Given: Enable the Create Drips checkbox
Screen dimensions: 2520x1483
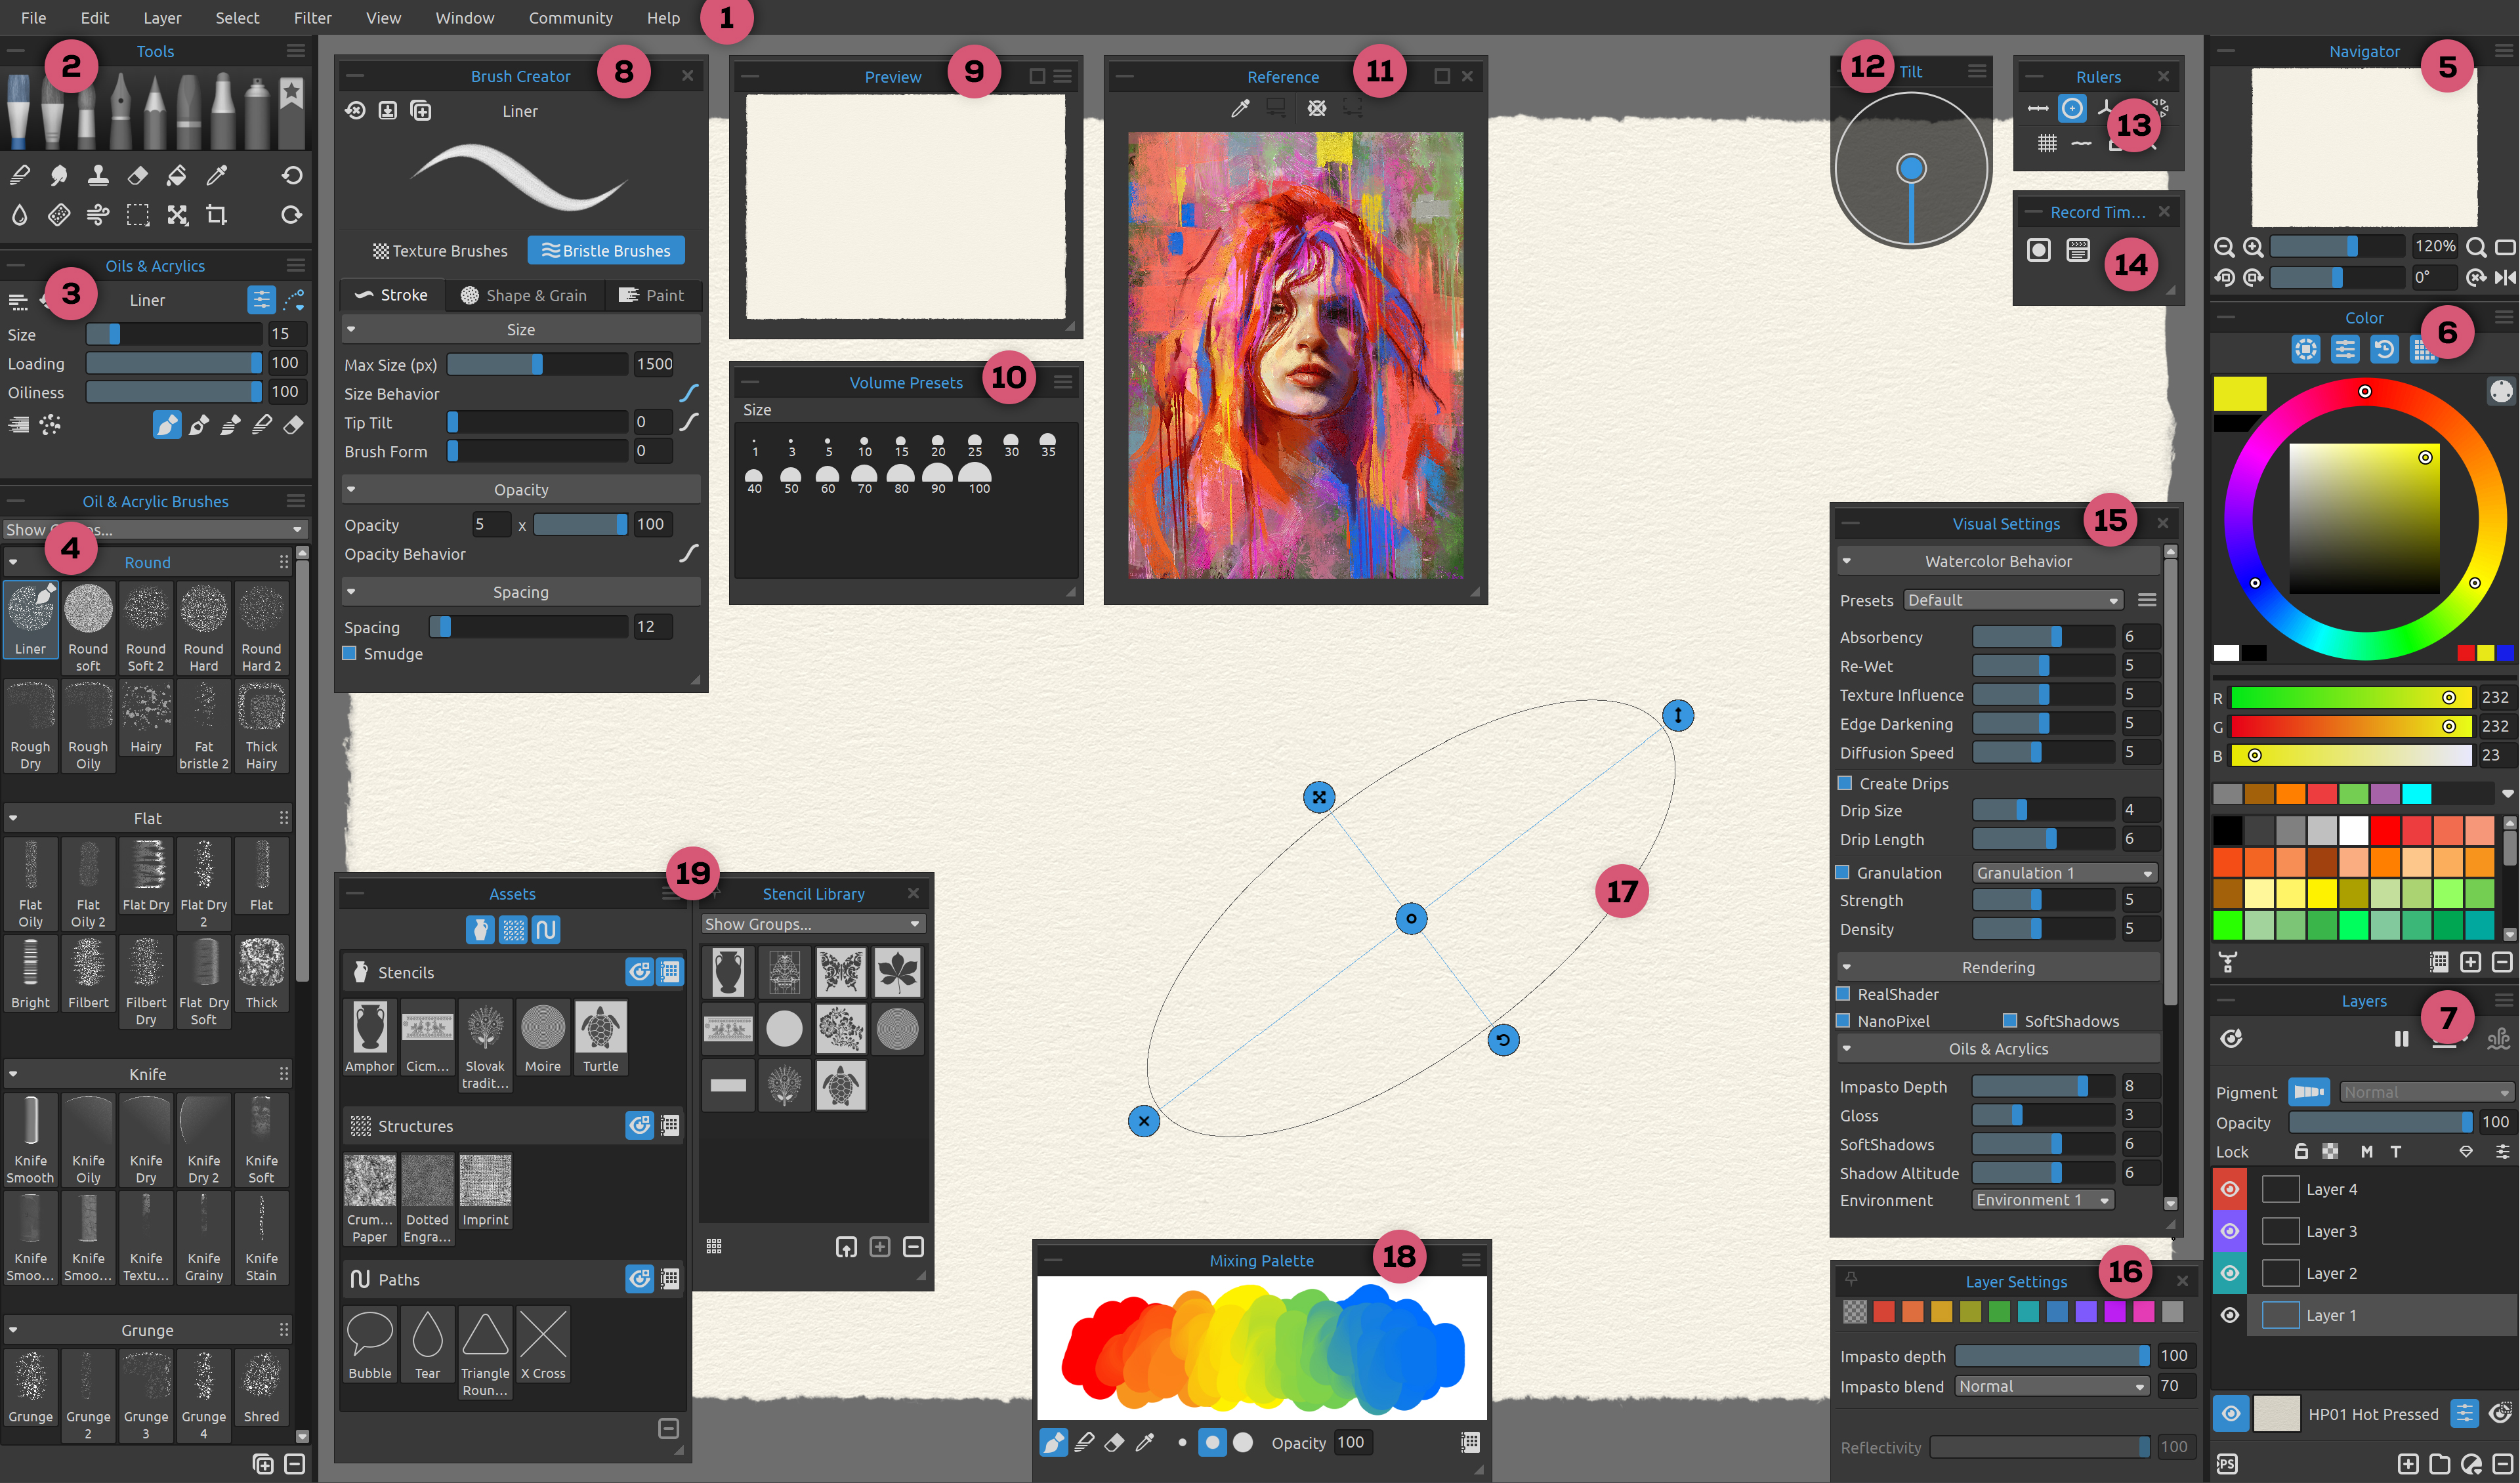Looking at the screenshot, I should pyautogui.click(x=1845, y=783).
